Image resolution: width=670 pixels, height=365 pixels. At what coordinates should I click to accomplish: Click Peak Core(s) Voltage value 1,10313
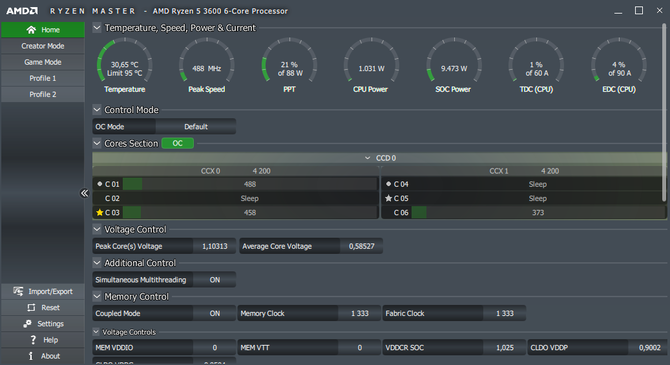coord(215,246)
